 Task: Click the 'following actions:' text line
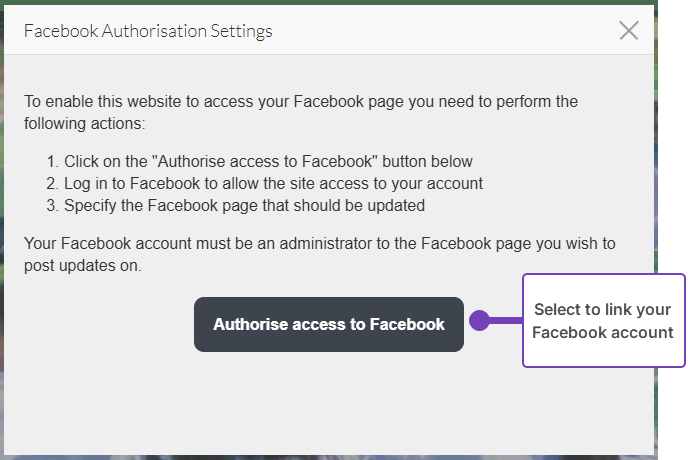point(85,123)
